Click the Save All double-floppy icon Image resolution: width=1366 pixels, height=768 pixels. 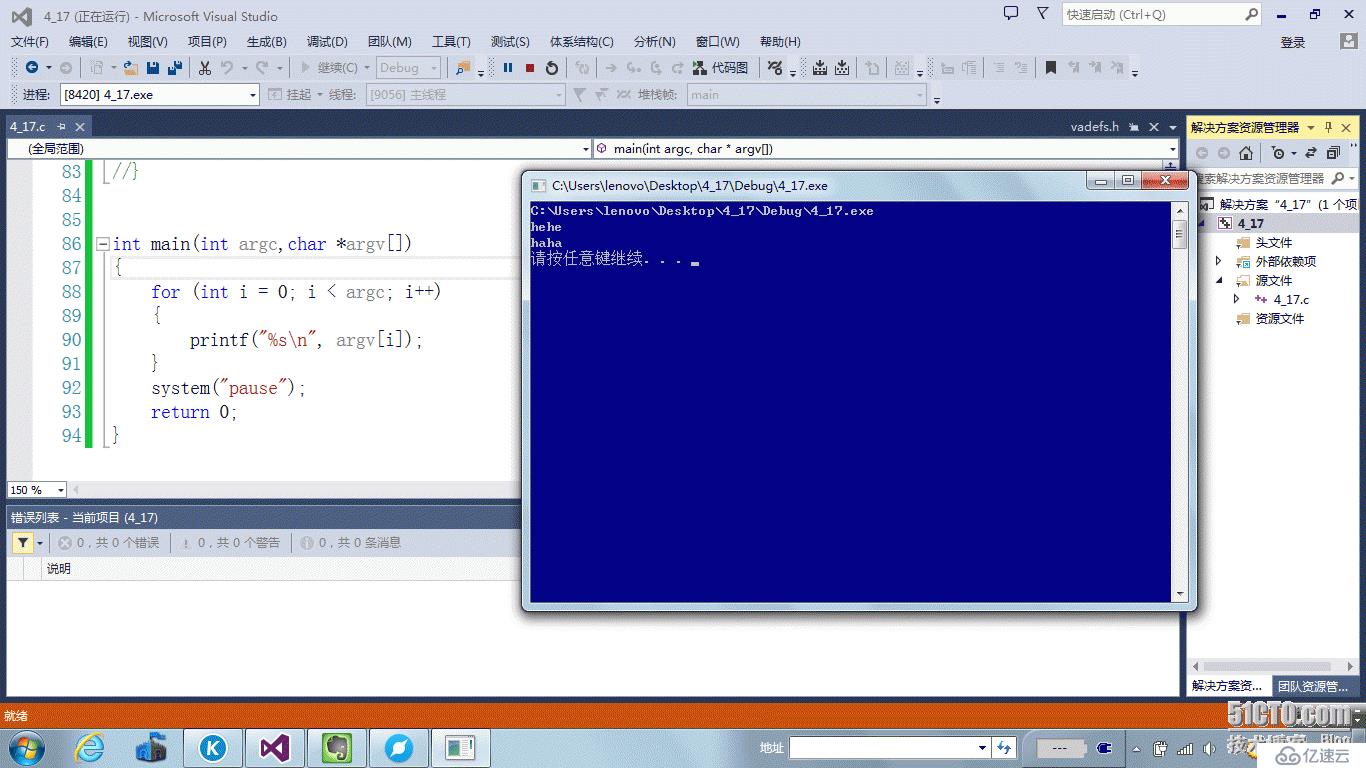point(174,68)
